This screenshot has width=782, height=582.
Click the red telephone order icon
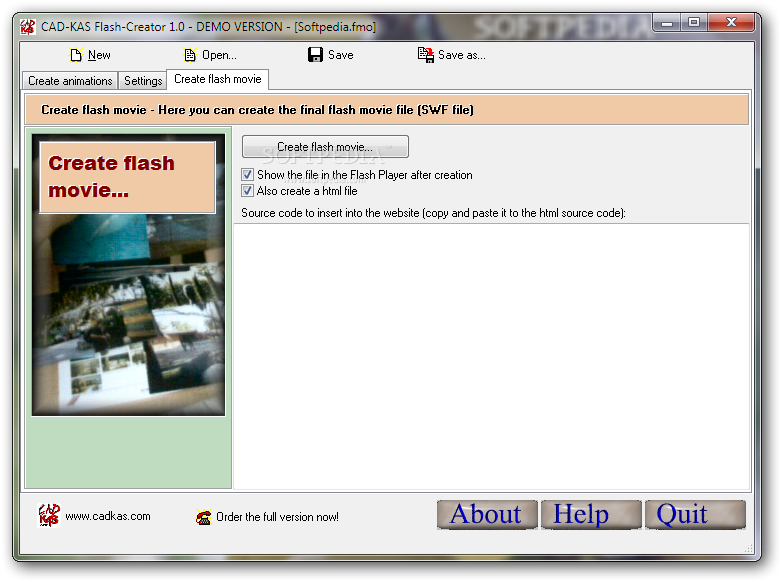click(203, 517)
